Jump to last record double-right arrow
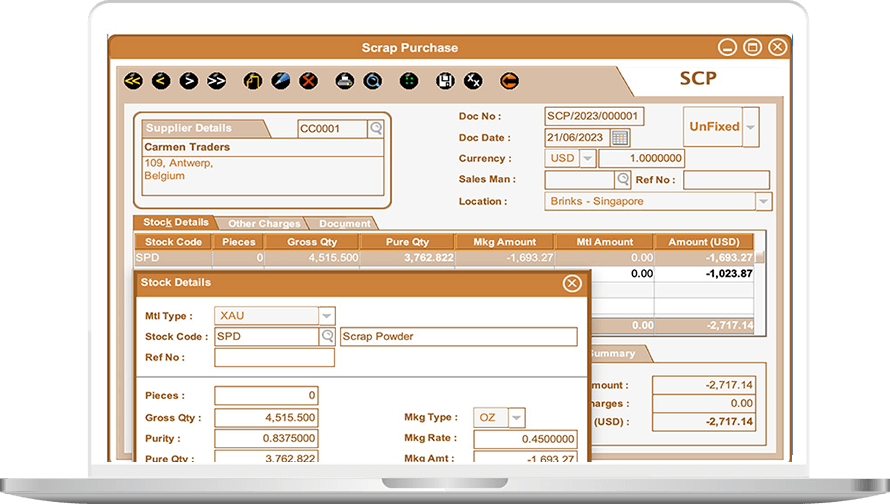The image size is (890, 504). pyautogui.click(x=217, y=81)
